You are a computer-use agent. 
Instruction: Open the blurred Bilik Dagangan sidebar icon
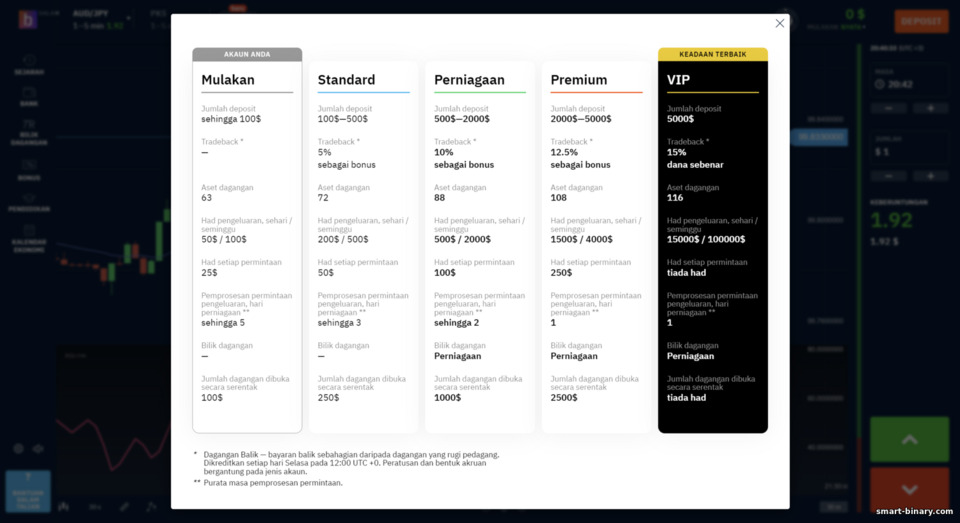click(29, 132)
